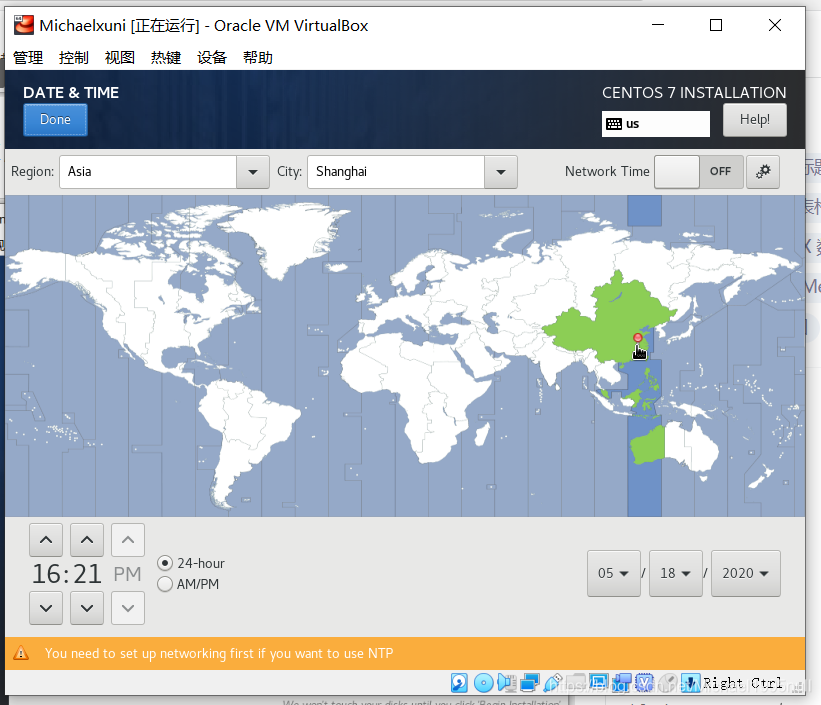This screenshot has width=821, height=705.
Task: Select the AM/PM radio button
Action: tap(165, 584)
